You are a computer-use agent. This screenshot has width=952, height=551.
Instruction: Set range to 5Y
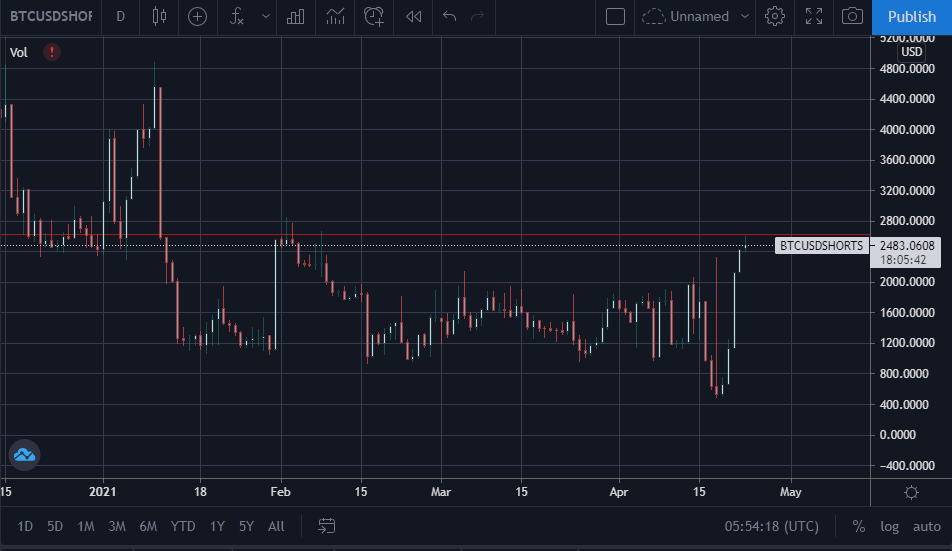[246, 526]
